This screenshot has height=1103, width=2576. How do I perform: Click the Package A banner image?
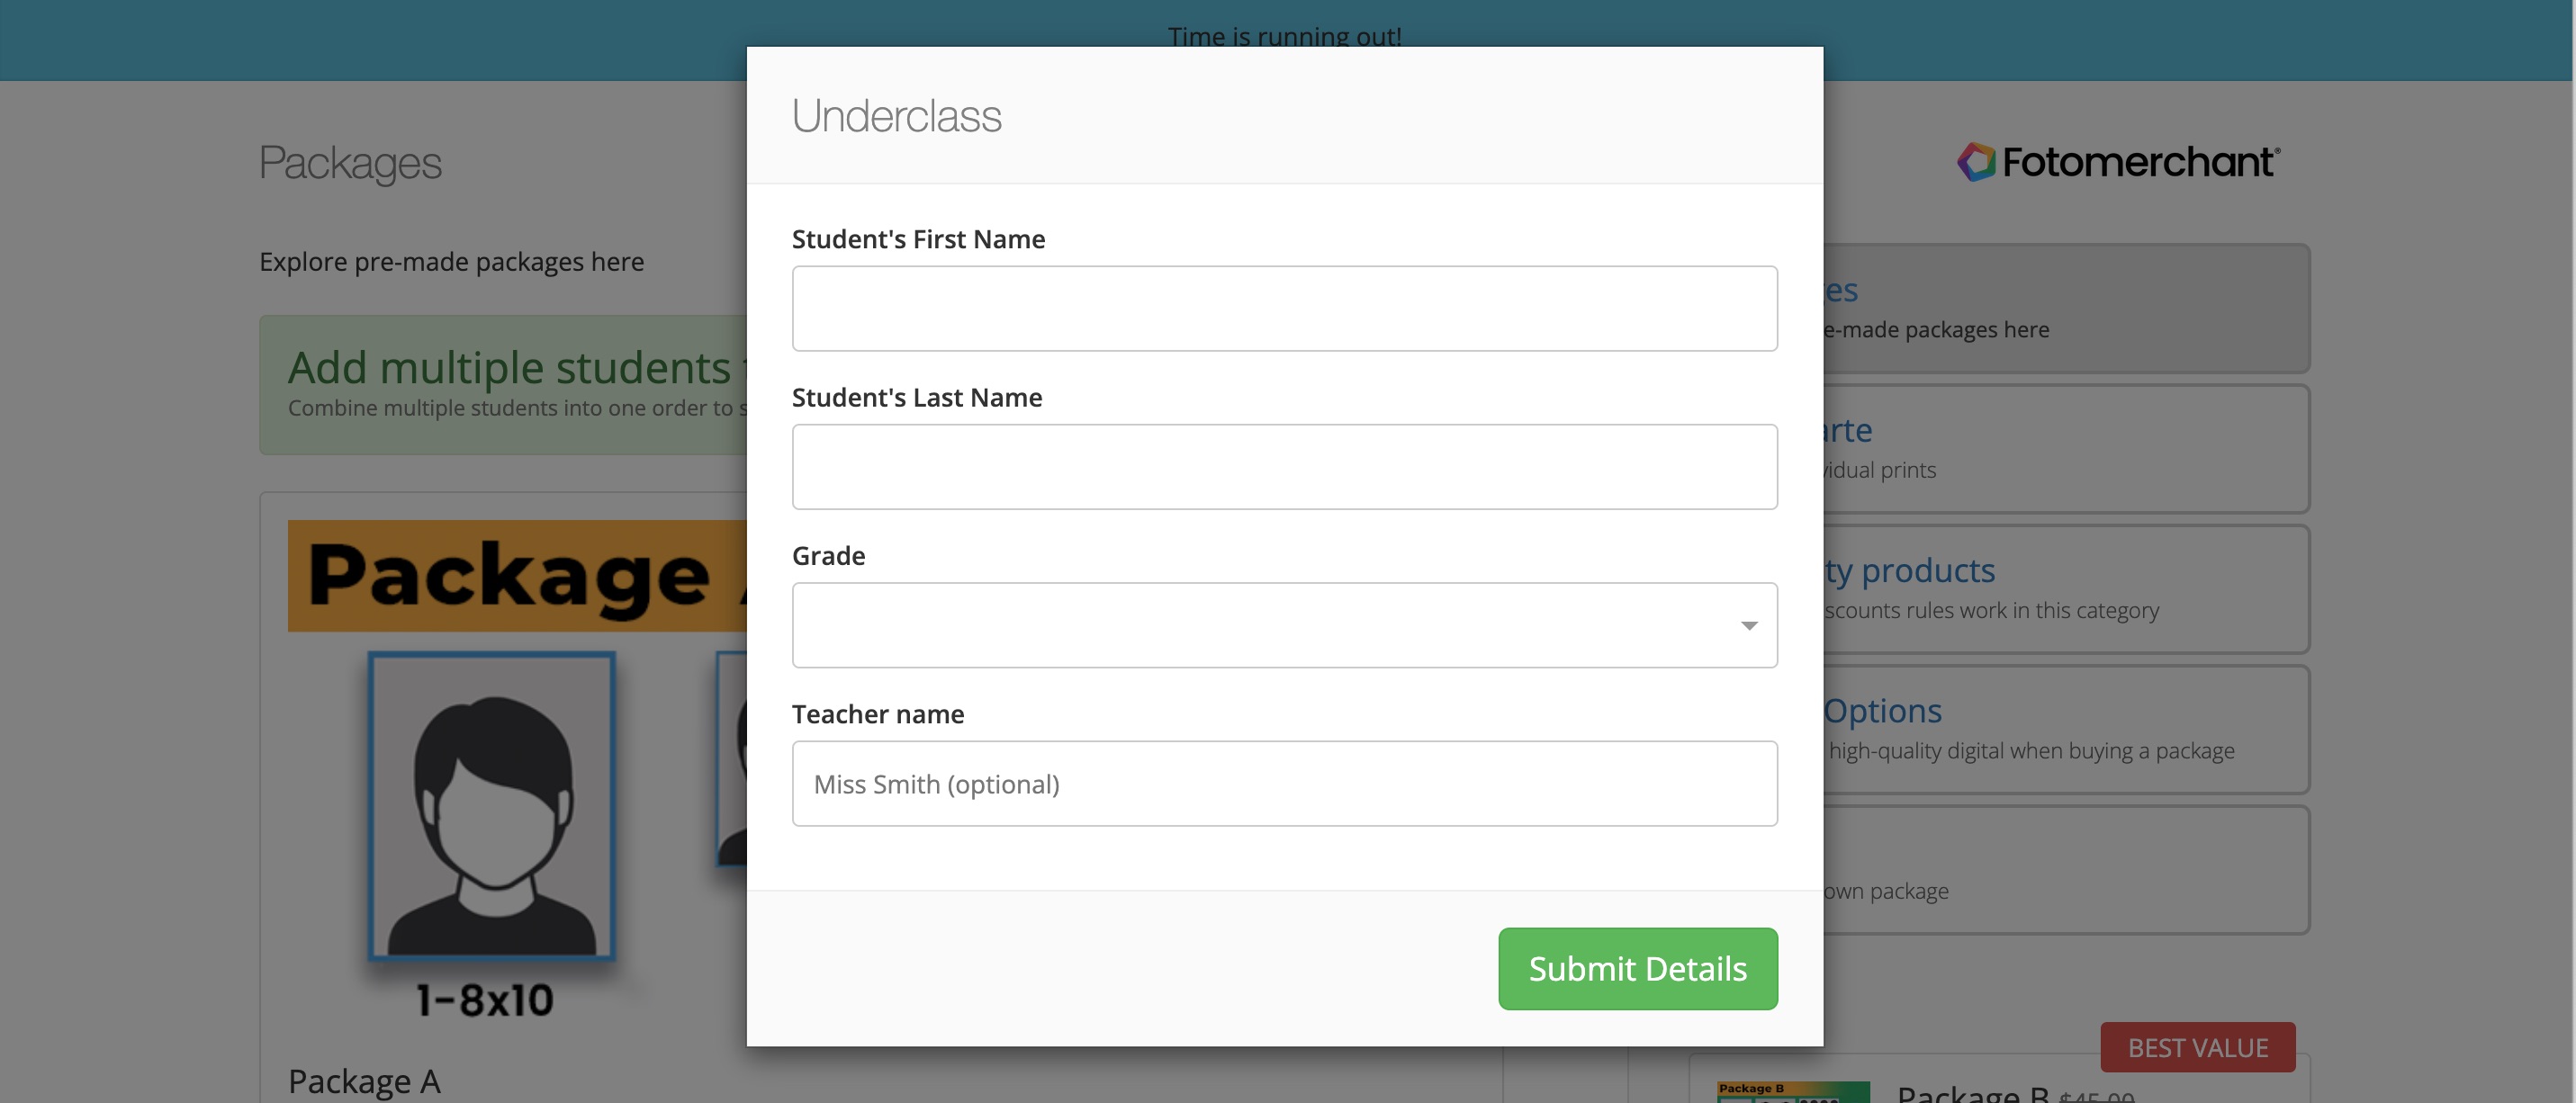[x=517, y=575]
